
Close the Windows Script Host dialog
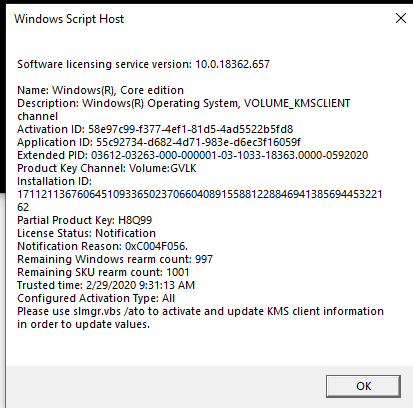coord(401,18)
